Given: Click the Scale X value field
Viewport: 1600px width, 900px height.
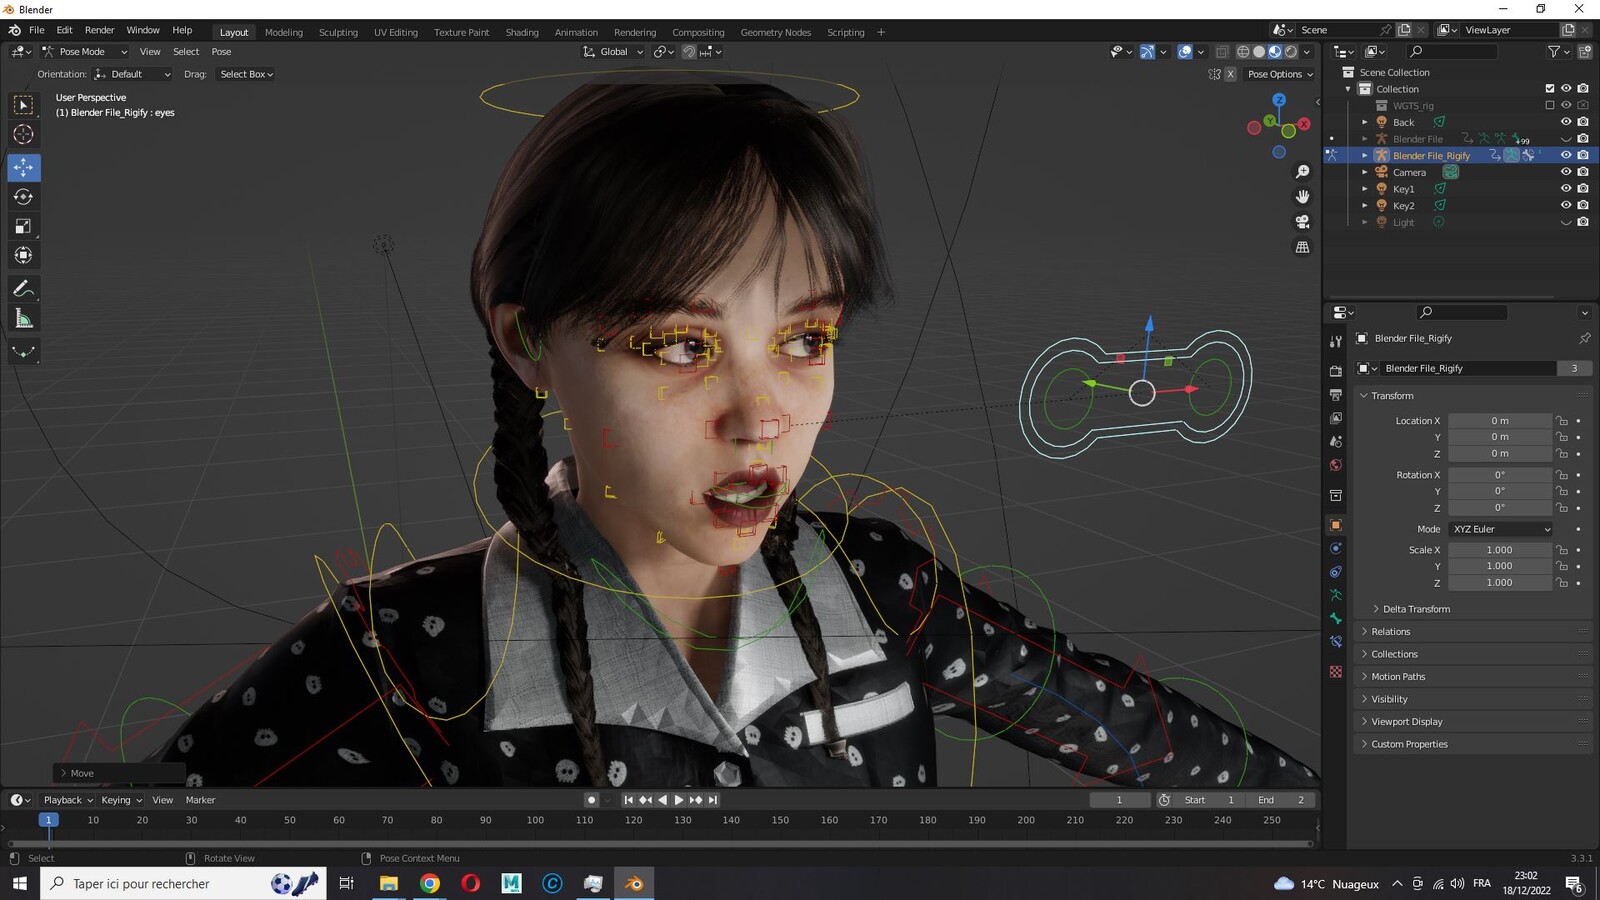Looking at the screenshot, I should point(1499,550).
